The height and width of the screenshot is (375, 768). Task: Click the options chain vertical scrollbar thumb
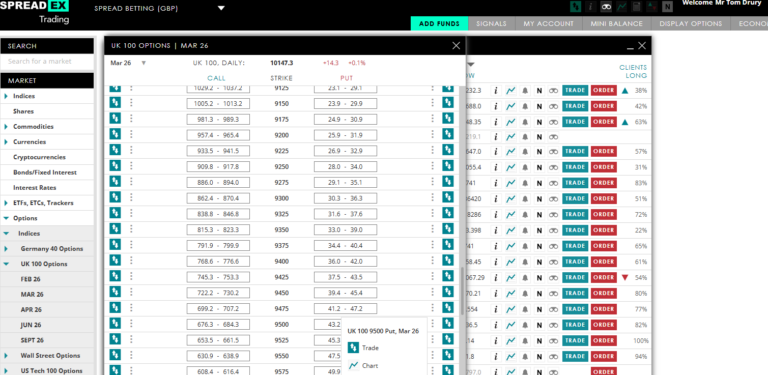(x=462, y=291)
